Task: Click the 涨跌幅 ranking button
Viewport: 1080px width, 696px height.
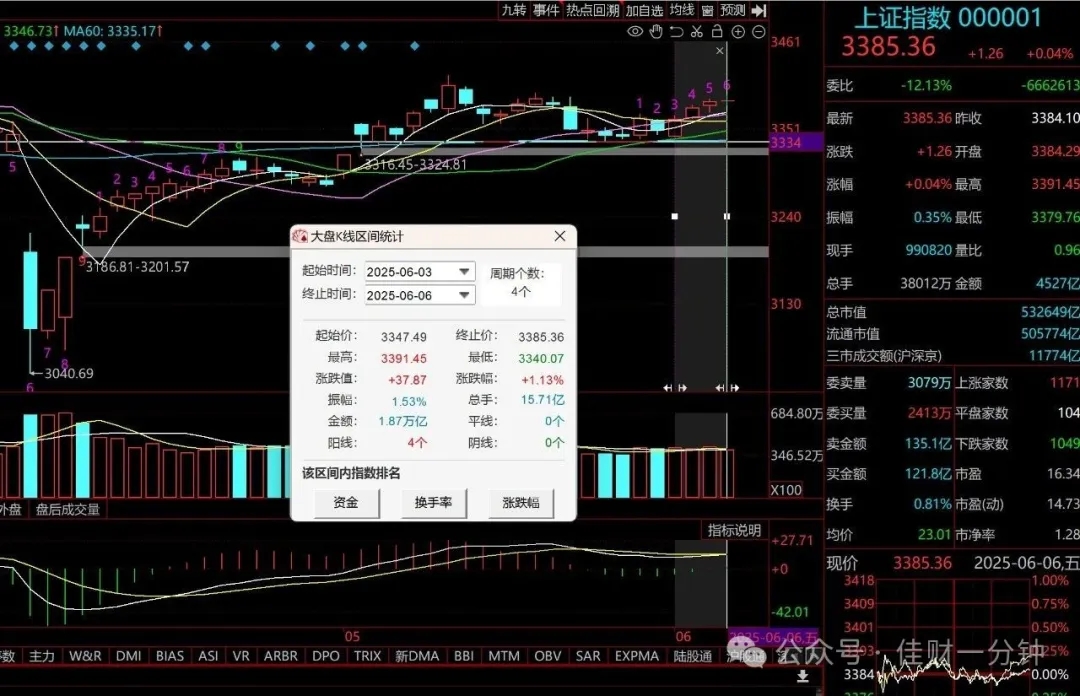Action: (521, 502)
